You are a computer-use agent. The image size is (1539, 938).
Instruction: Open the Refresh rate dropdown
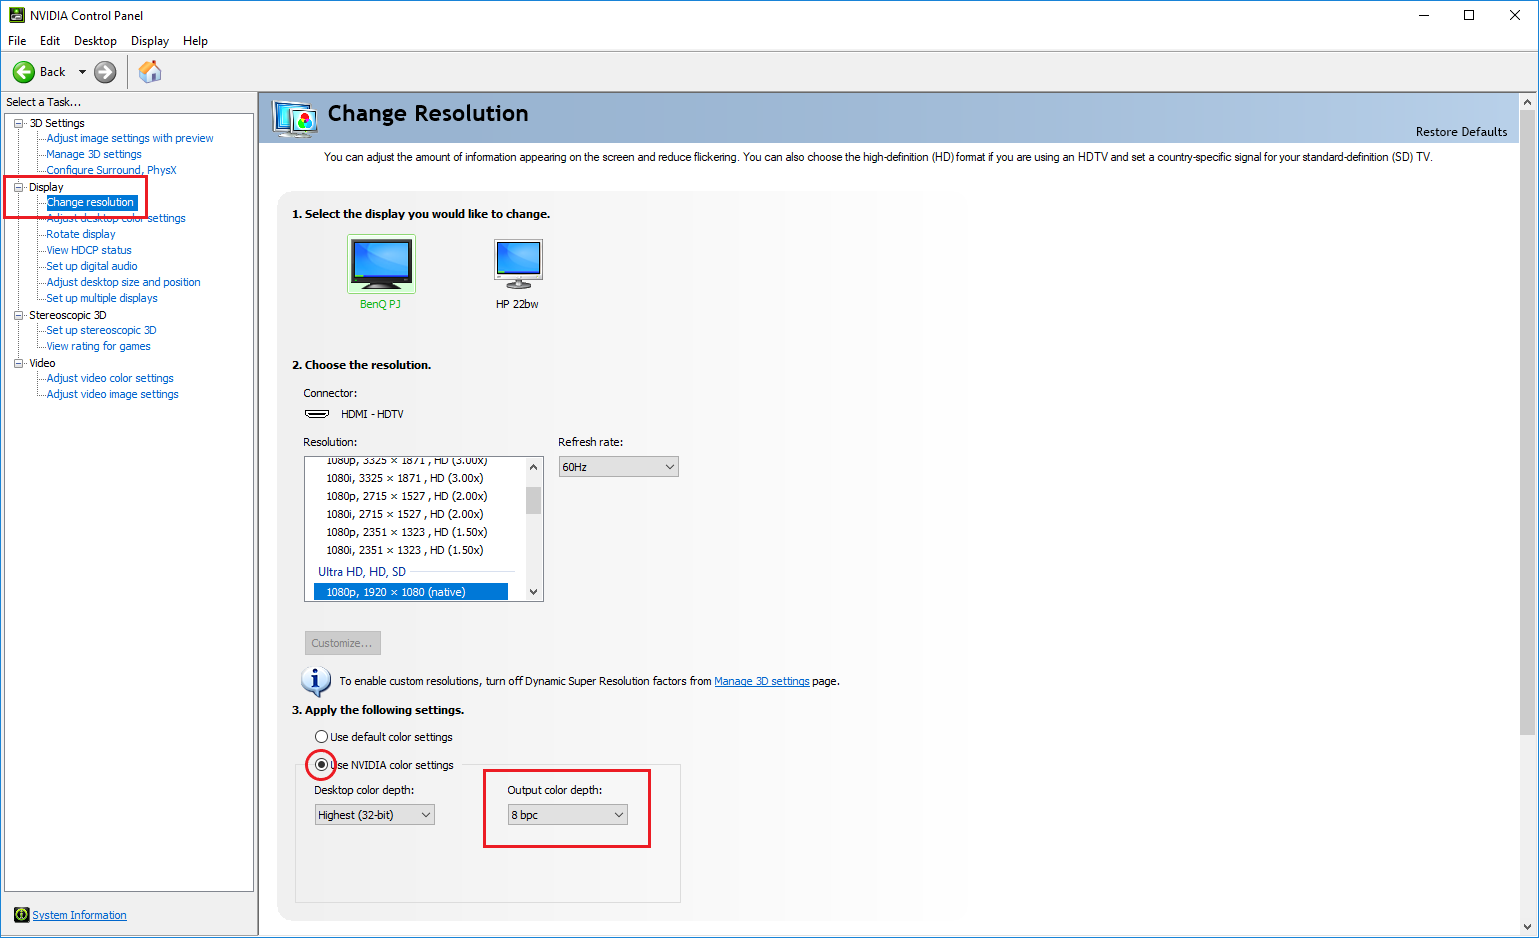619,467
